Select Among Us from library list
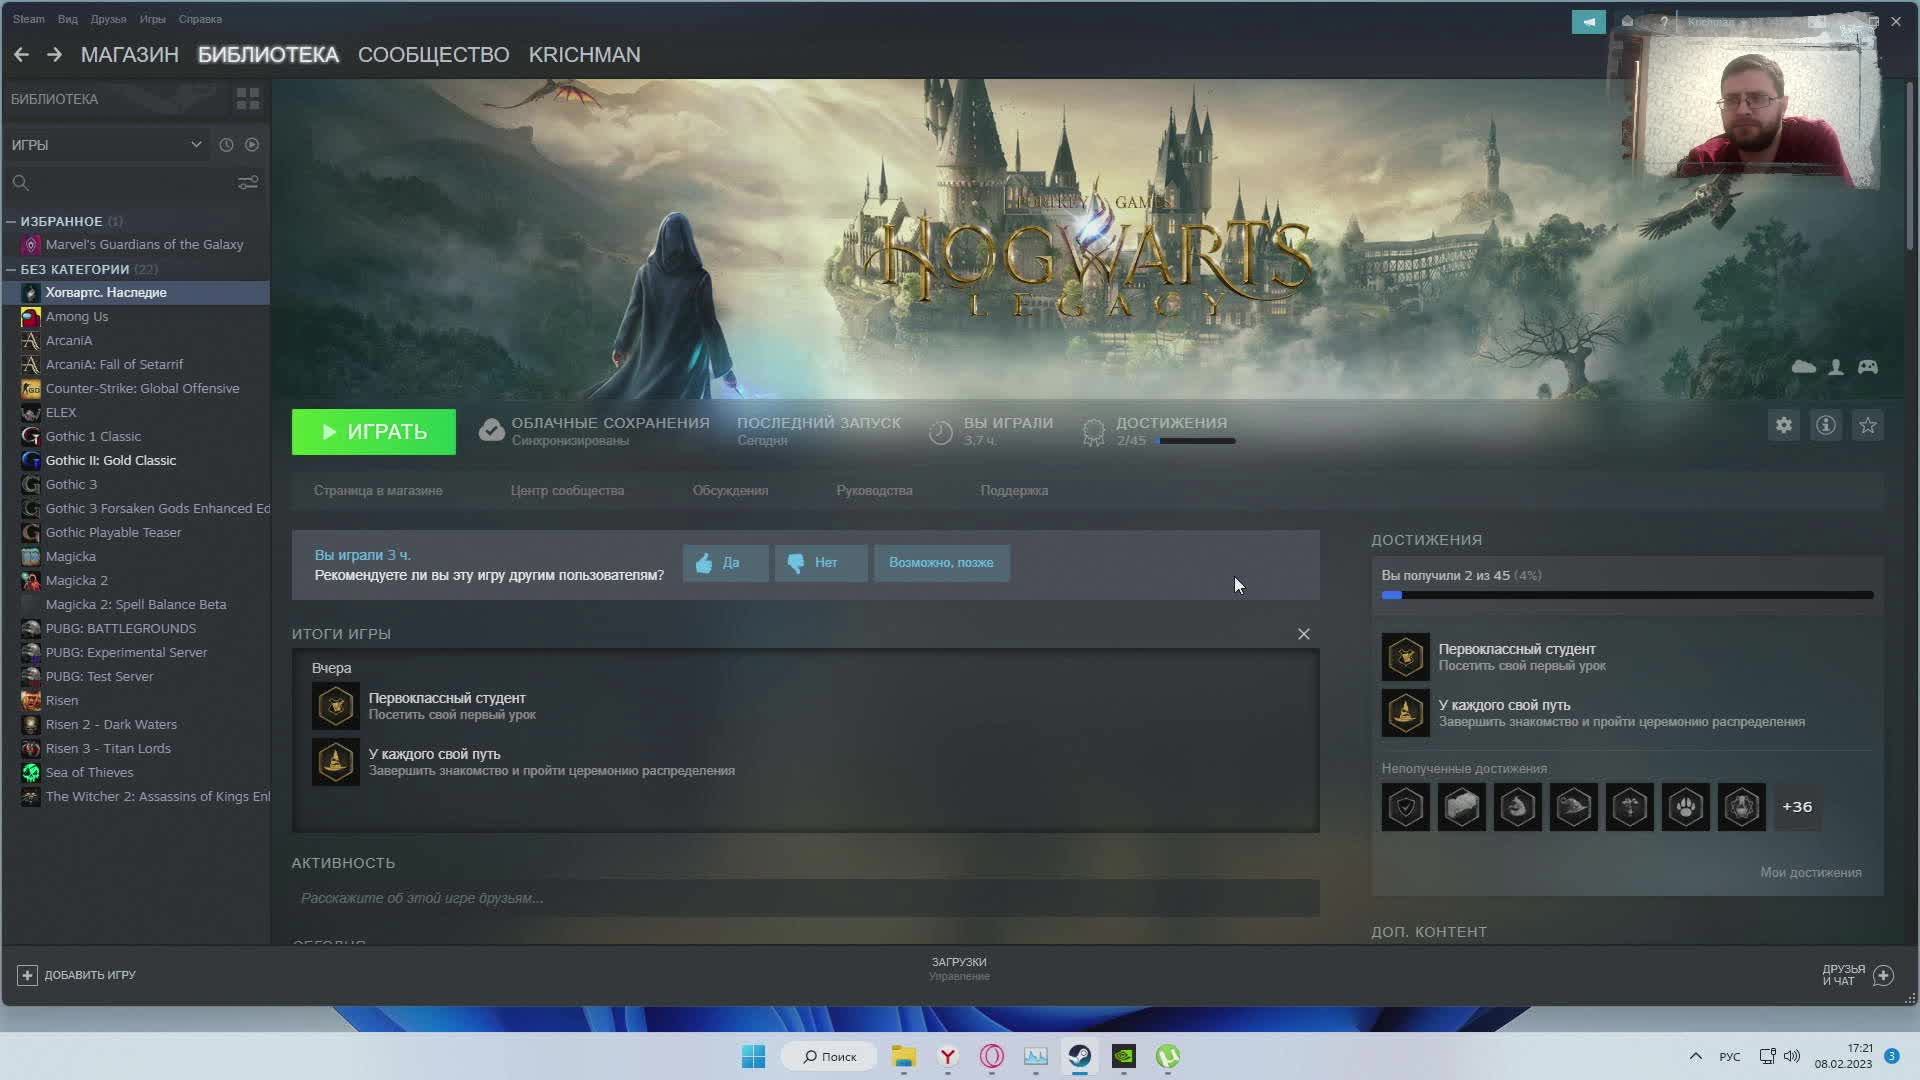 tap(75, 315)
